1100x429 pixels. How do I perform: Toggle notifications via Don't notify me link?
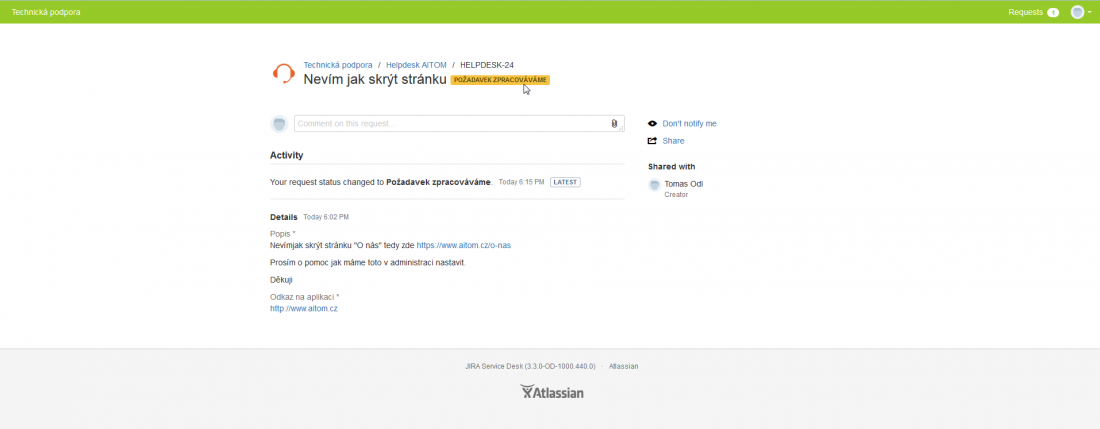(689, 124)
